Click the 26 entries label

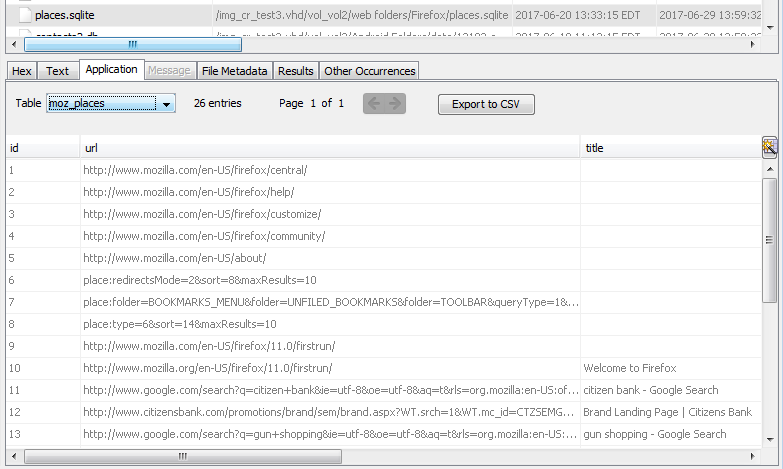pyautogui.click(x=218, y=103)
